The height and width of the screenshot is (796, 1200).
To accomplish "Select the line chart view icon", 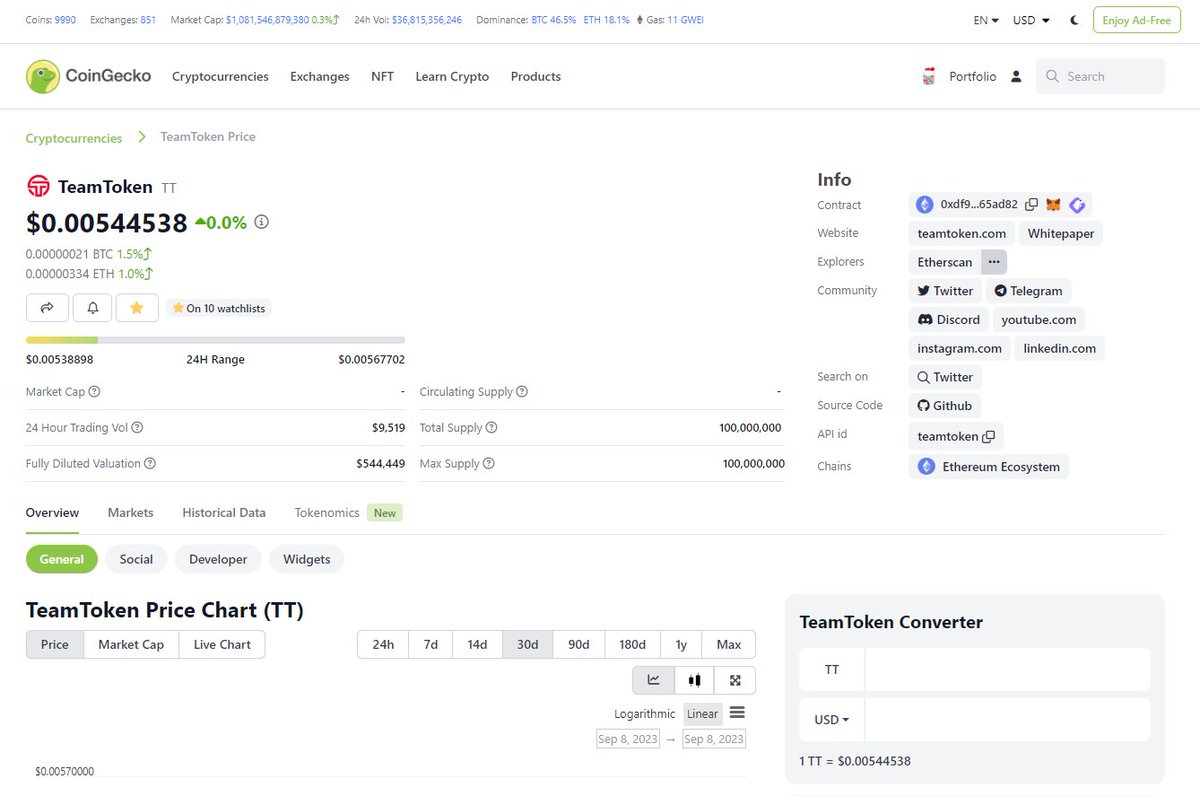I will [x=654, y=680].
